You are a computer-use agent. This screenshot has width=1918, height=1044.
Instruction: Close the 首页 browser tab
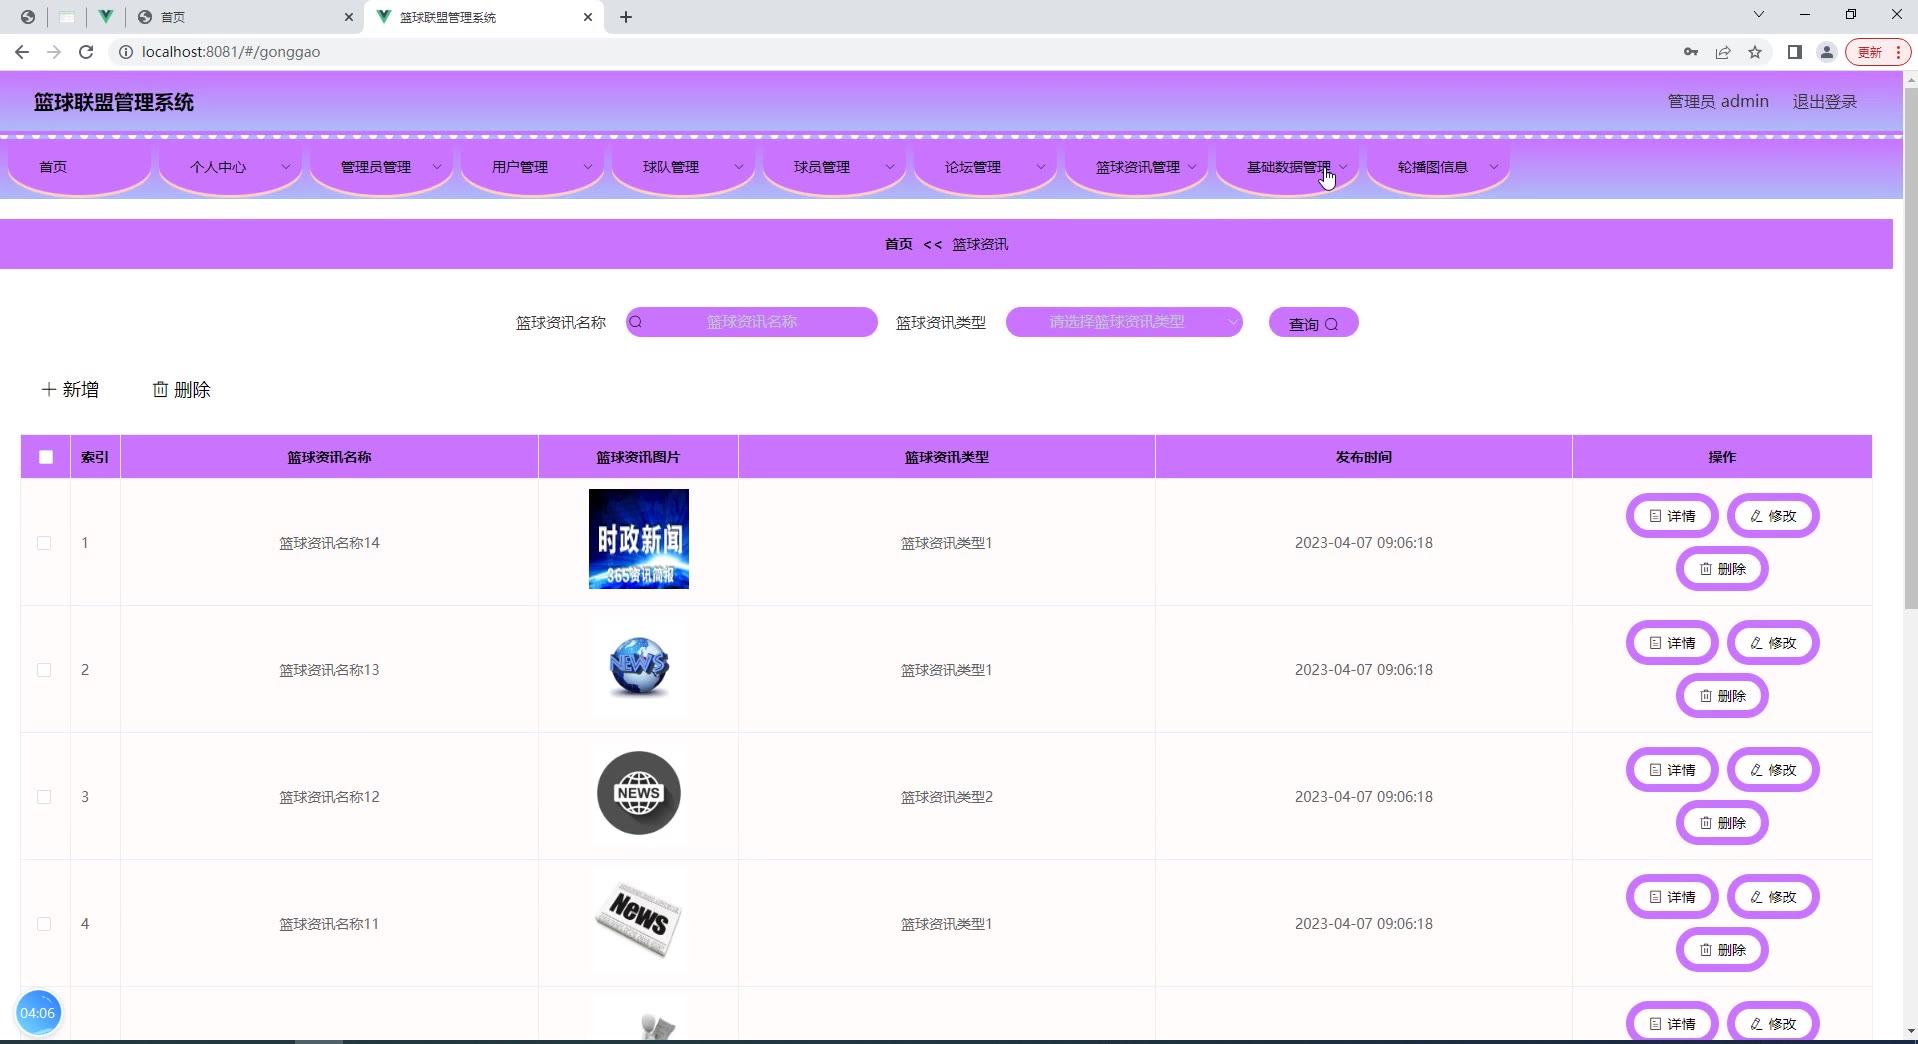pos(349,17)
